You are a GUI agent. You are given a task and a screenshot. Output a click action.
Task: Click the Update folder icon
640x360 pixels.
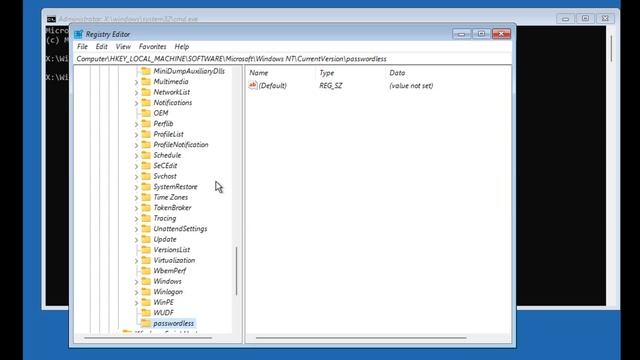[146, 239]
